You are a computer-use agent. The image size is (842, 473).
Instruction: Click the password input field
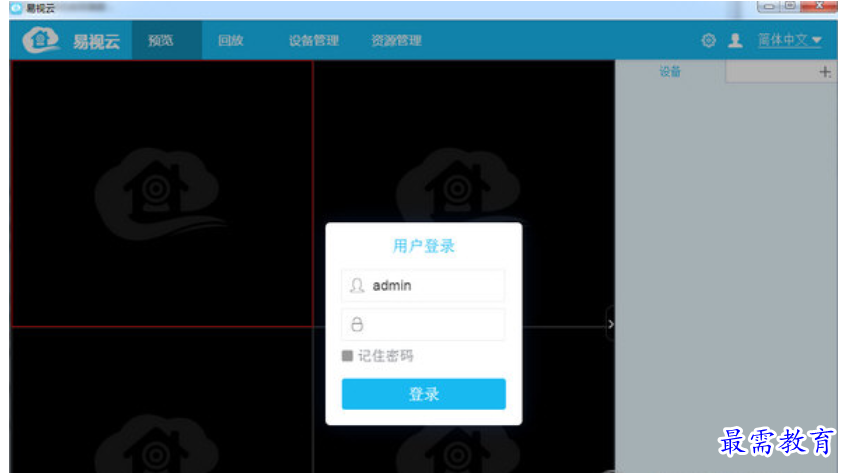pyautogui.click(x=423, y=324)
